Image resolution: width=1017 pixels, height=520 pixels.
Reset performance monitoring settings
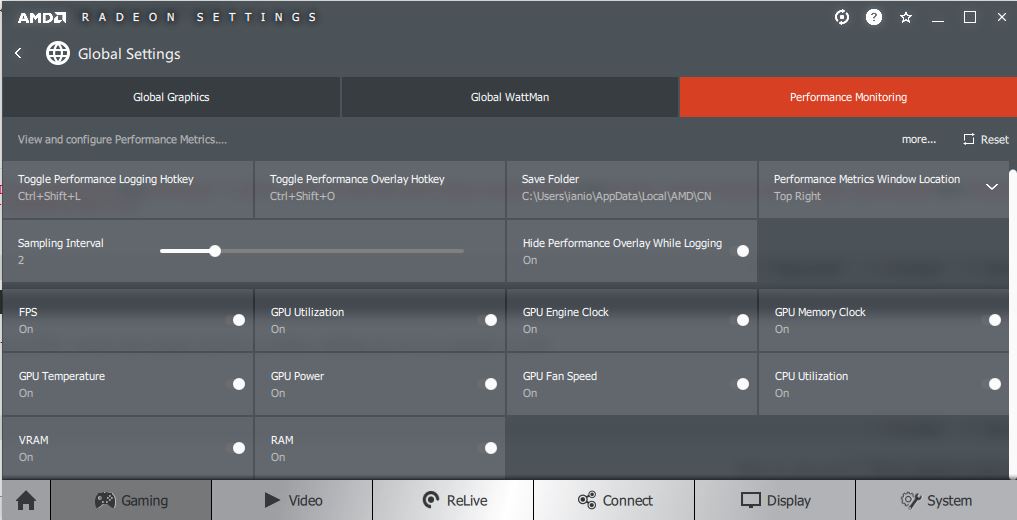tap(985, 140)
